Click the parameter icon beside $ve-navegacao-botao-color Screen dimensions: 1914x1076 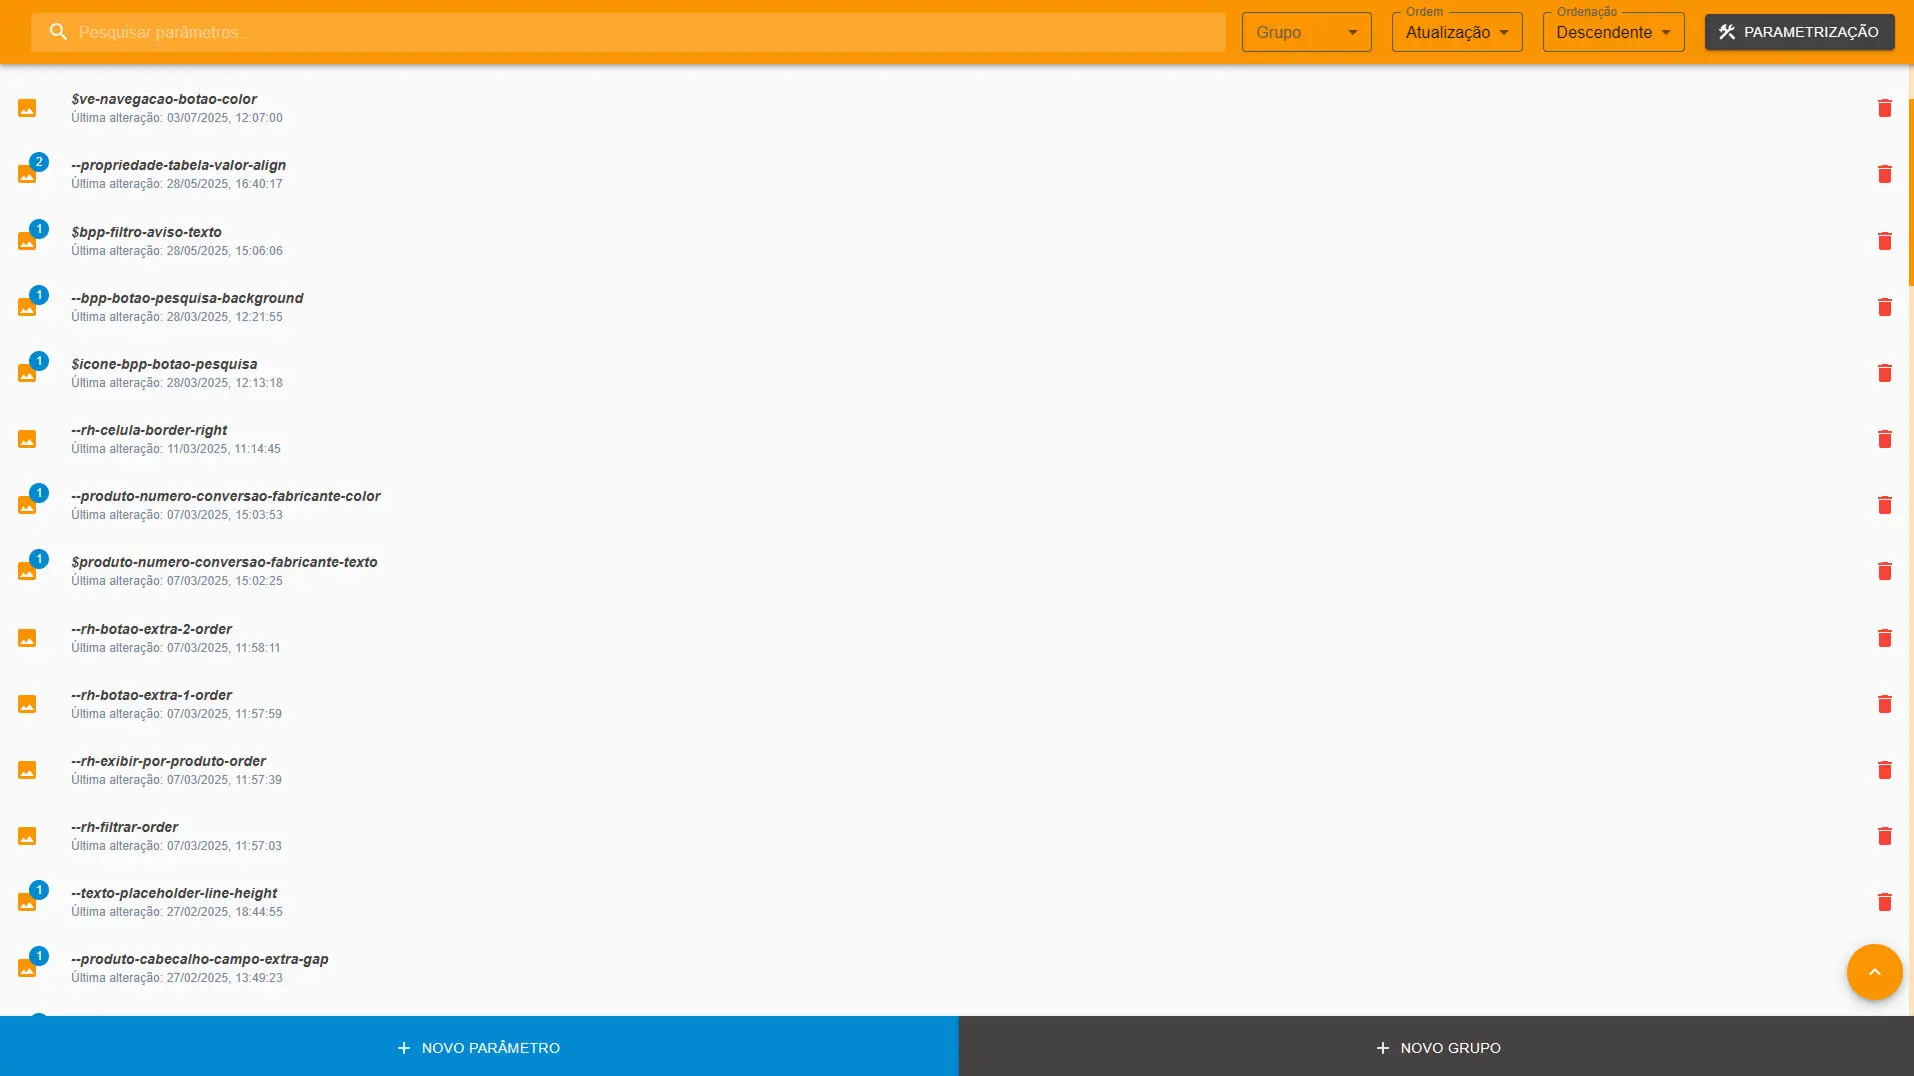27,108
